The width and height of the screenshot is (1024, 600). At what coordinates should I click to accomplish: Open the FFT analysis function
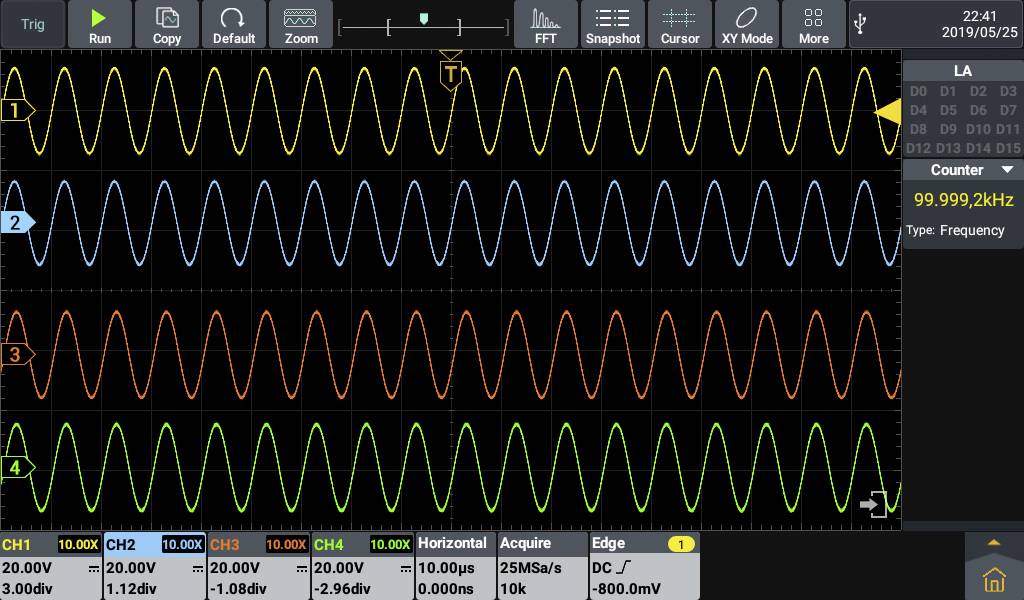(546, 24)
